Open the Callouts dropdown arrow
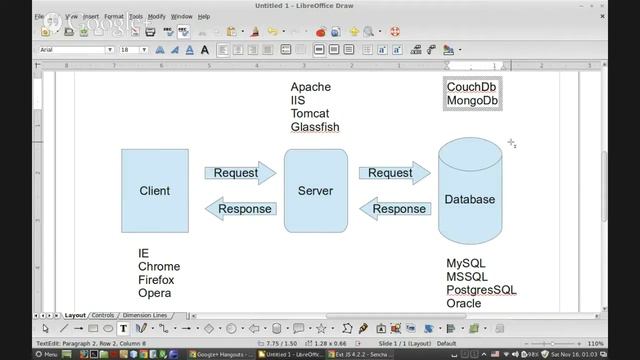Viewport: 640px width, 360px height. [310, 329]
